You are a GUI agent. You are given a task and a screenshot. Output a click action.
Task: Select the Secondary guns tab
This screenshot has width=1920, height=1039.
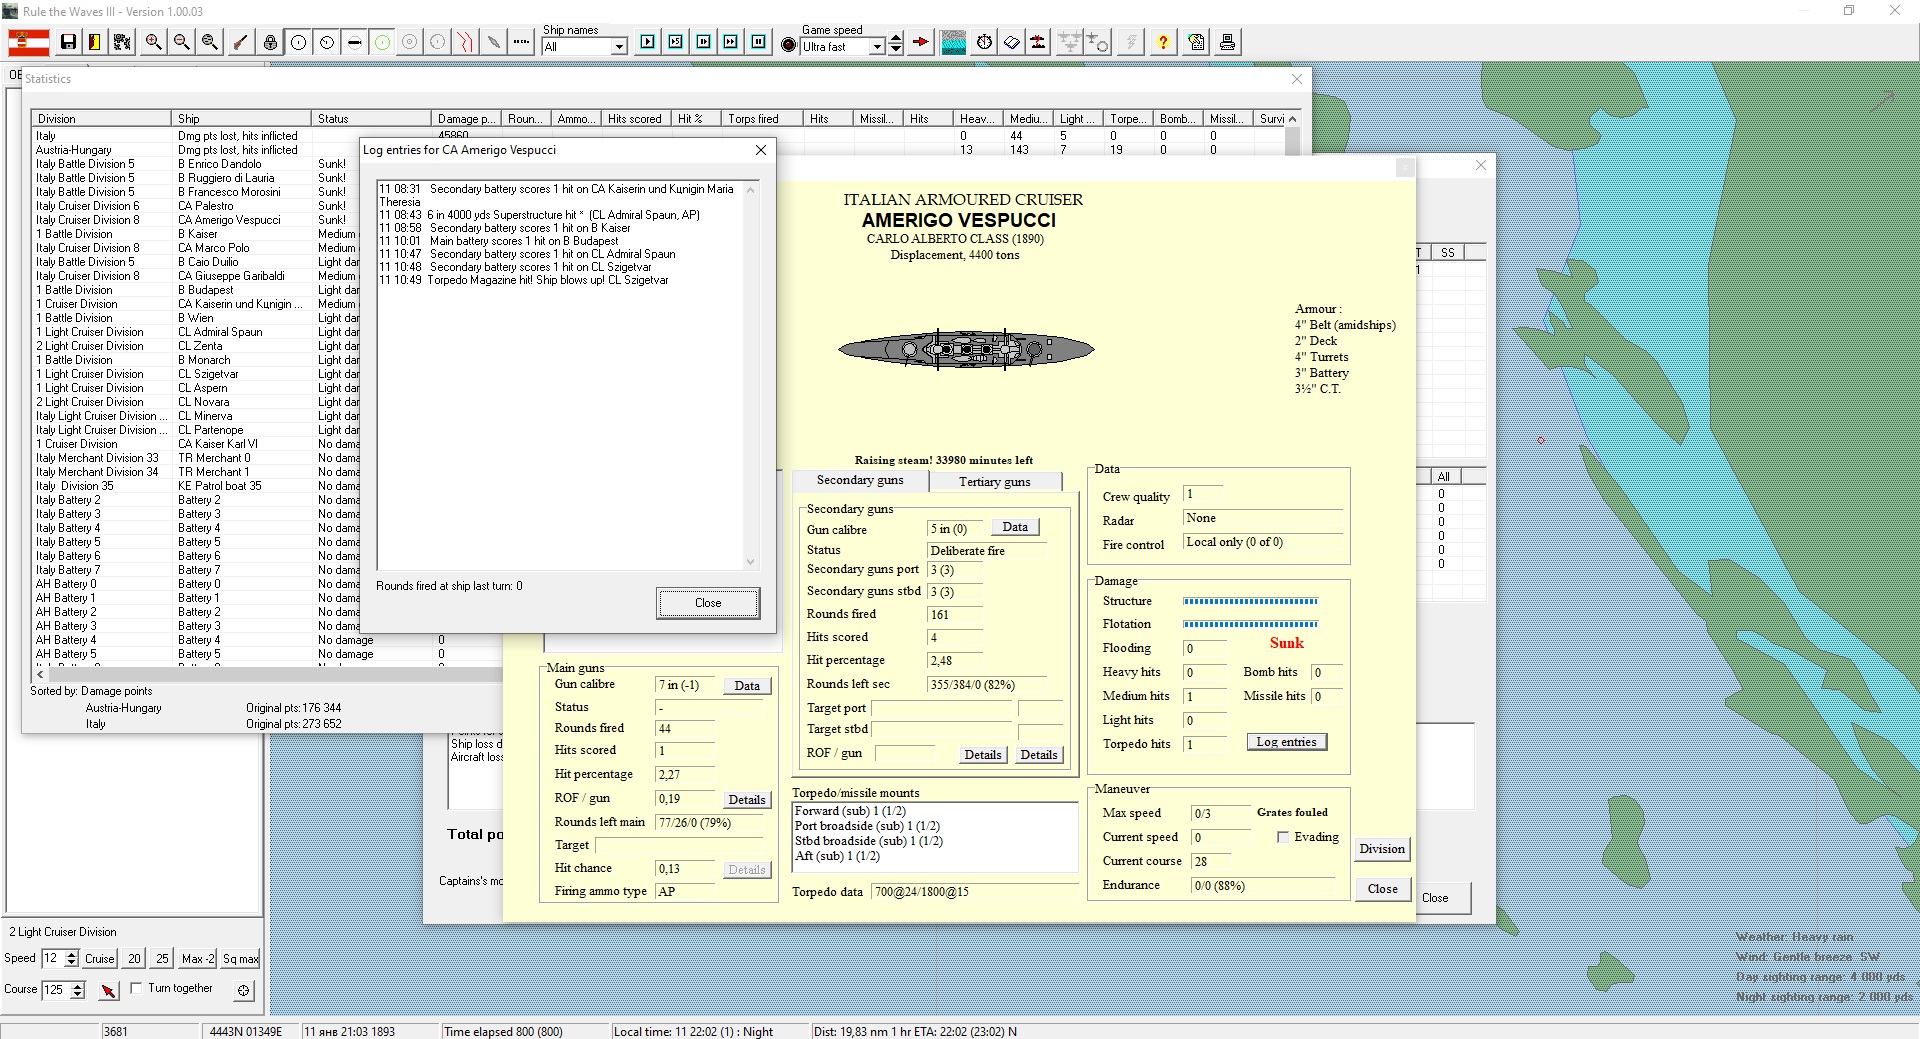coord(859,480)
